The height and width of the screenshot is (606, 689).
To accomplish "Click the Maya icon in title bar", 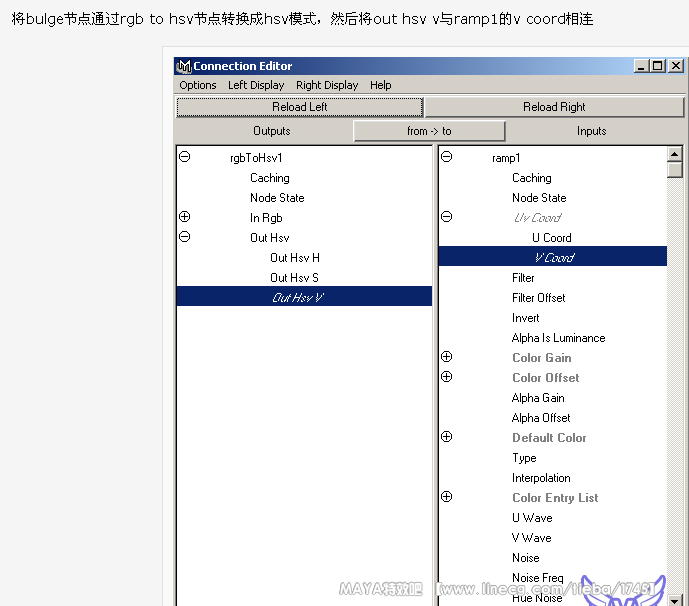I will (183, 66).
